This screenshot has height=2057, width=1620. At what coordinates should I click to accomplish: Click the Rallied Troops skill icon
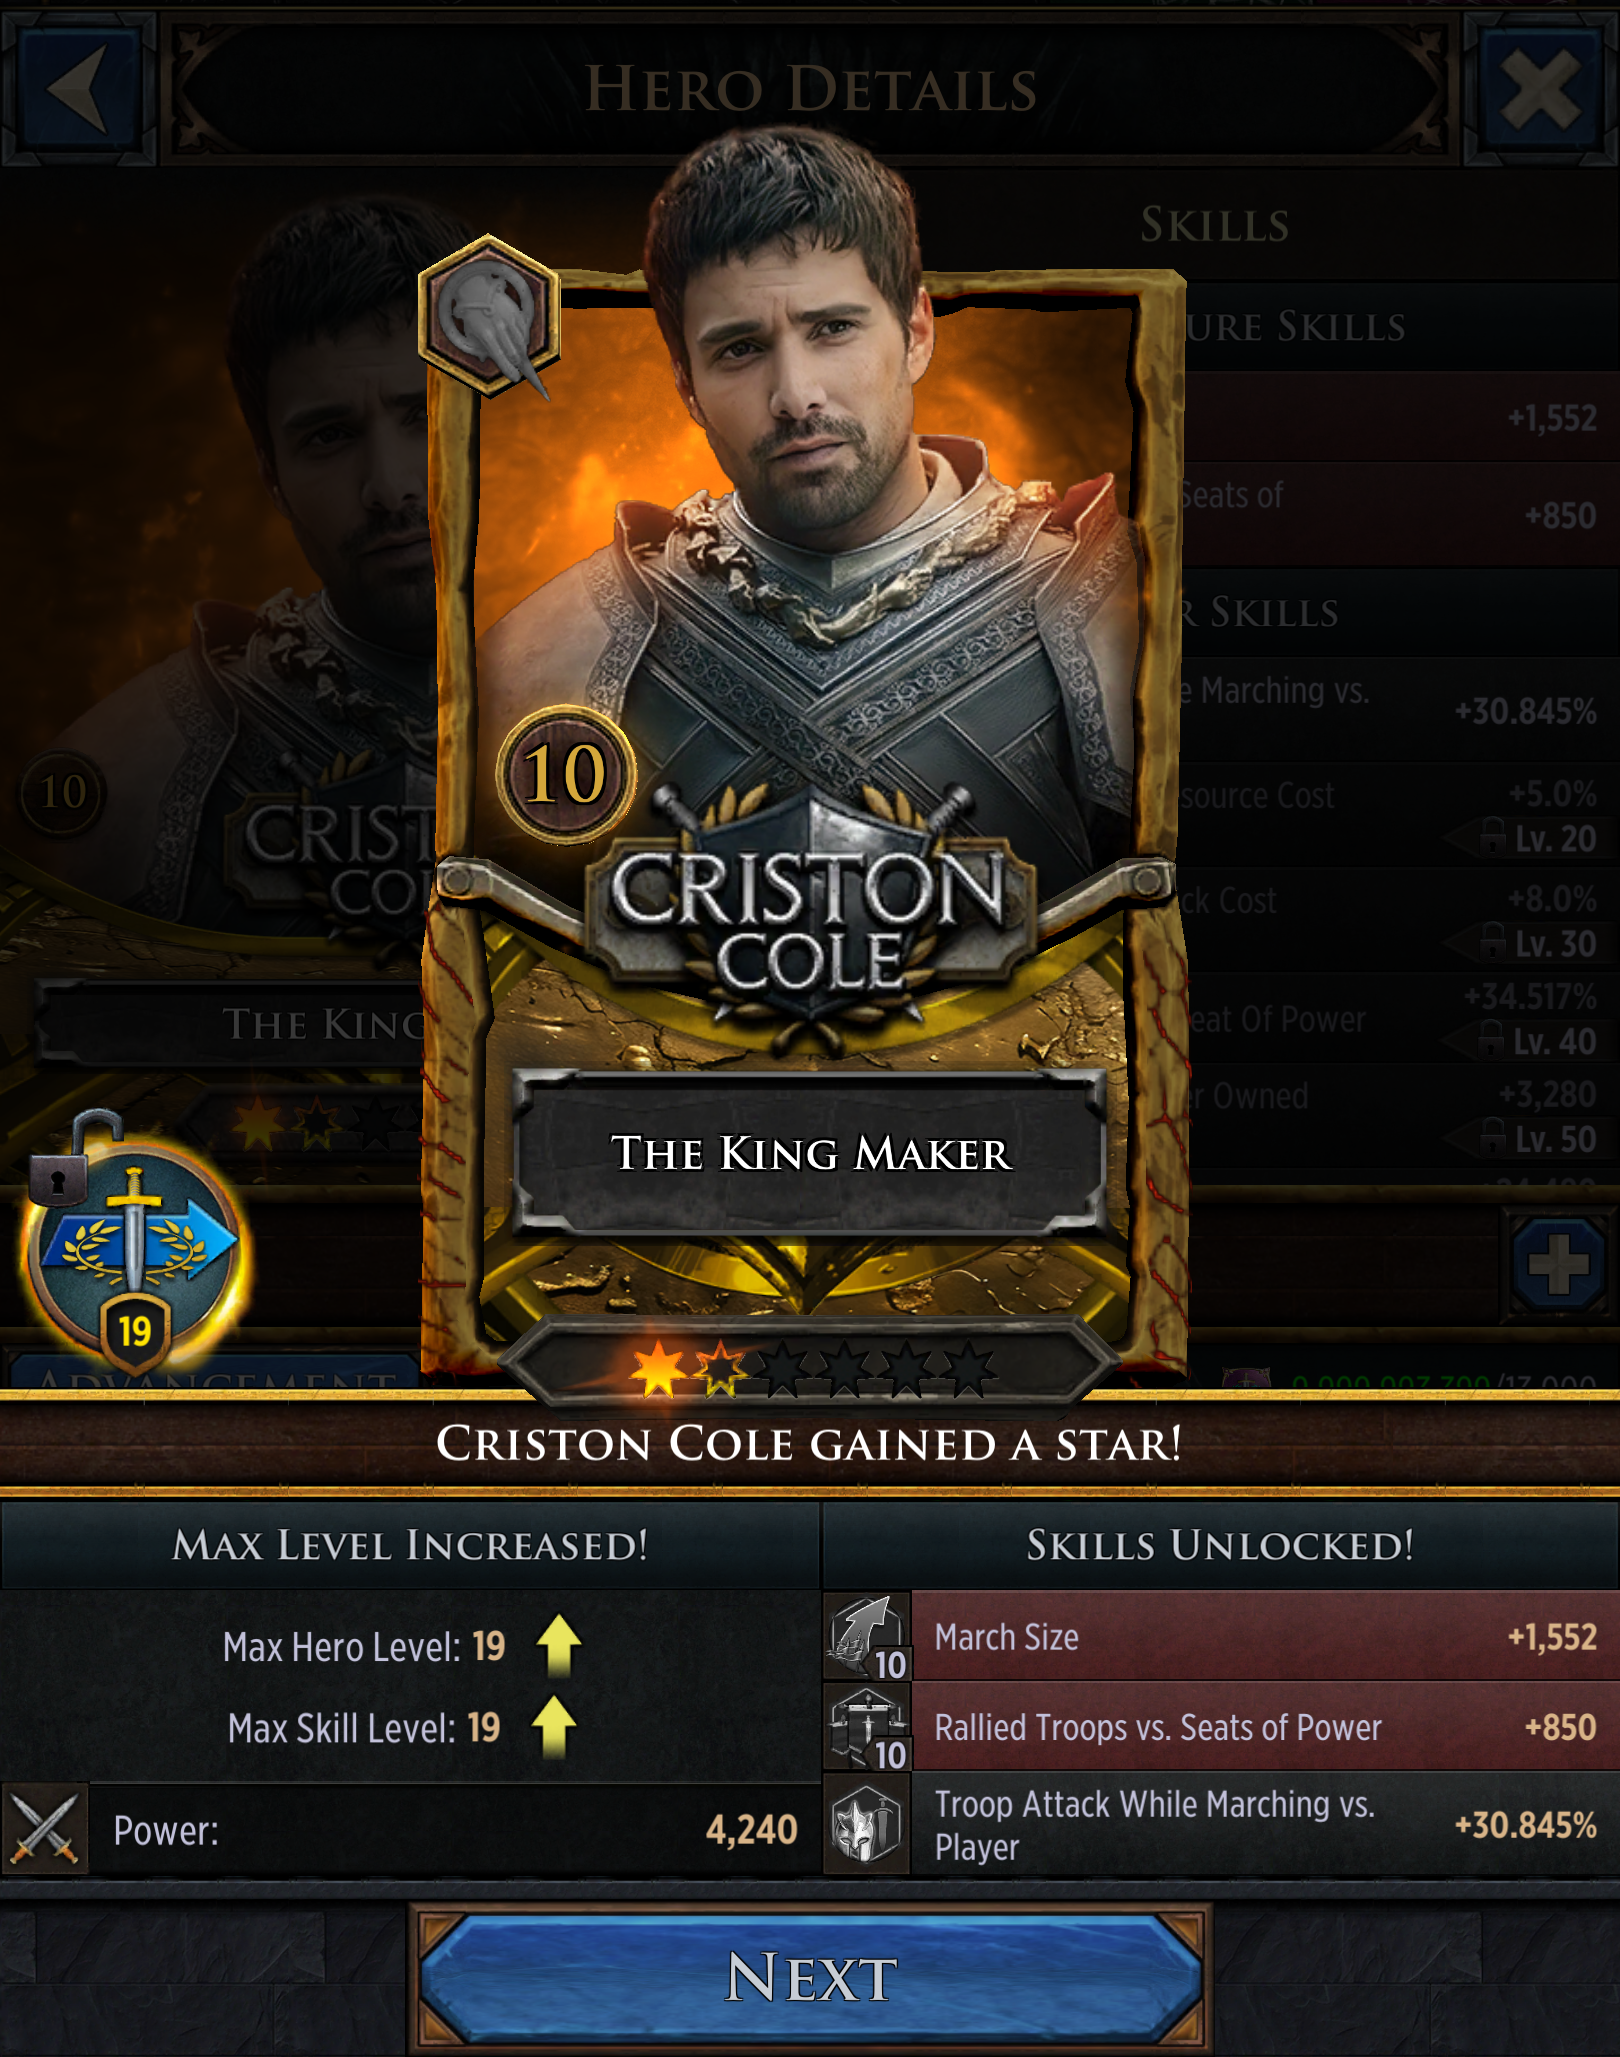tap(866, 1726)
